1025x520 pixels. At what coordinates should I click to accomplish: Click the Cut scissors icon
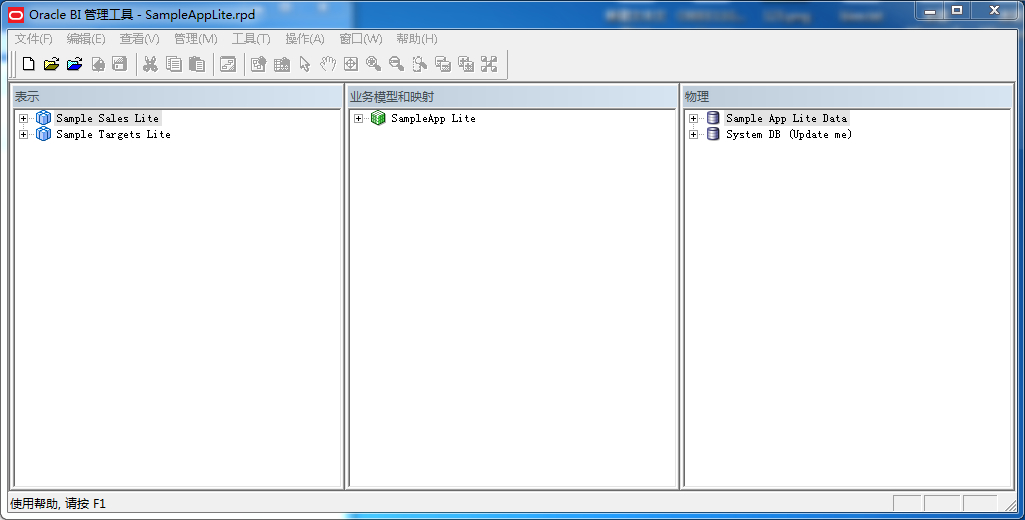click(150, 63)
